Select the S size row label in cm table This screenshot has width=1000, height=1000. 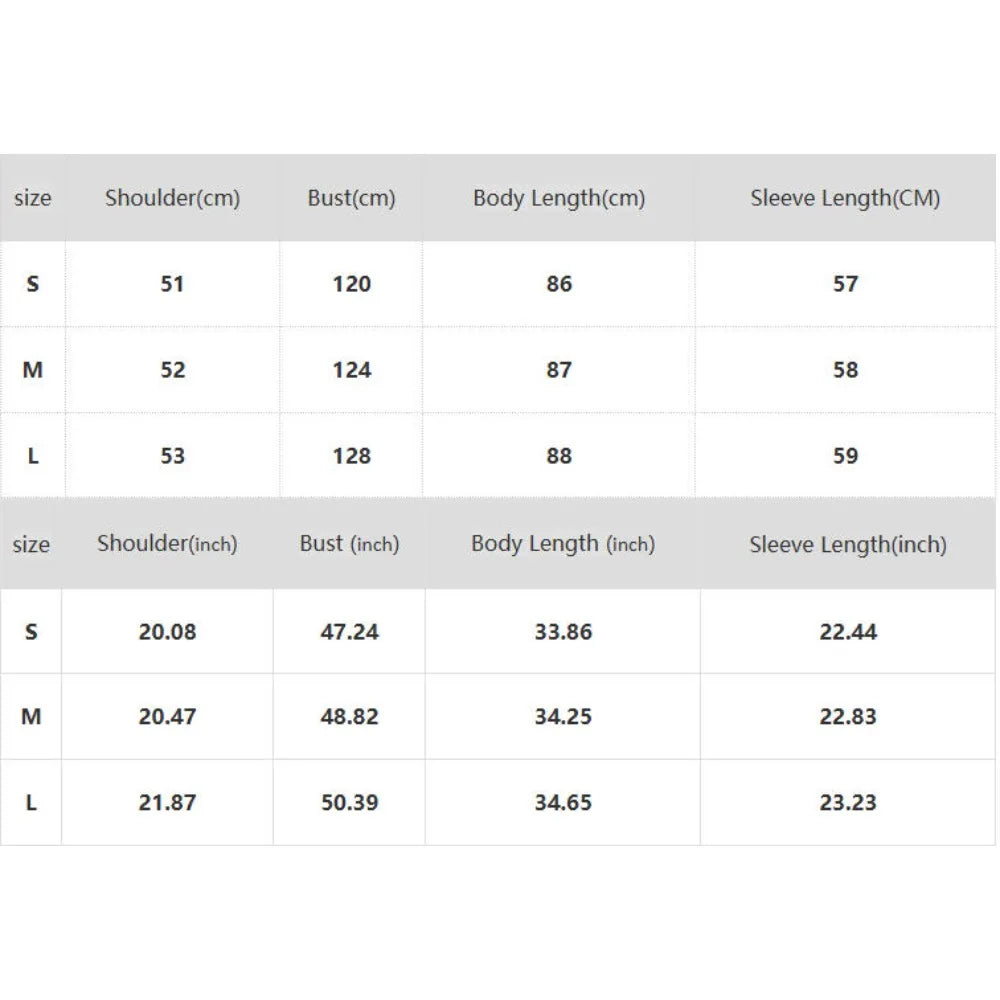(33, 284)
